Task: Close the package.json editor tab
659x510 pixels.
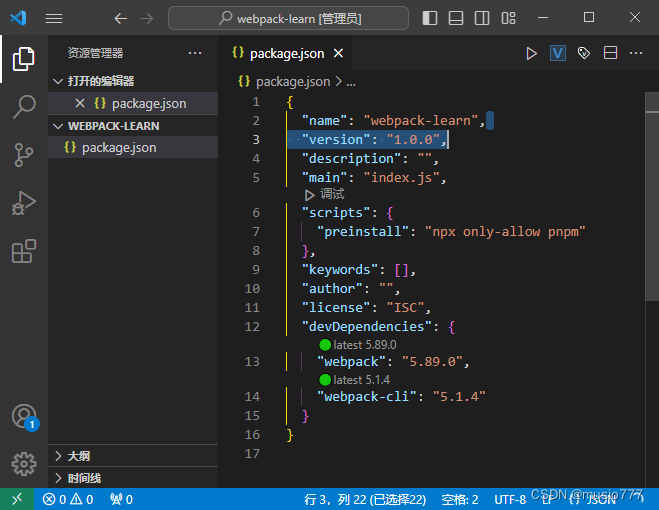Action: (x=338, y=53)
